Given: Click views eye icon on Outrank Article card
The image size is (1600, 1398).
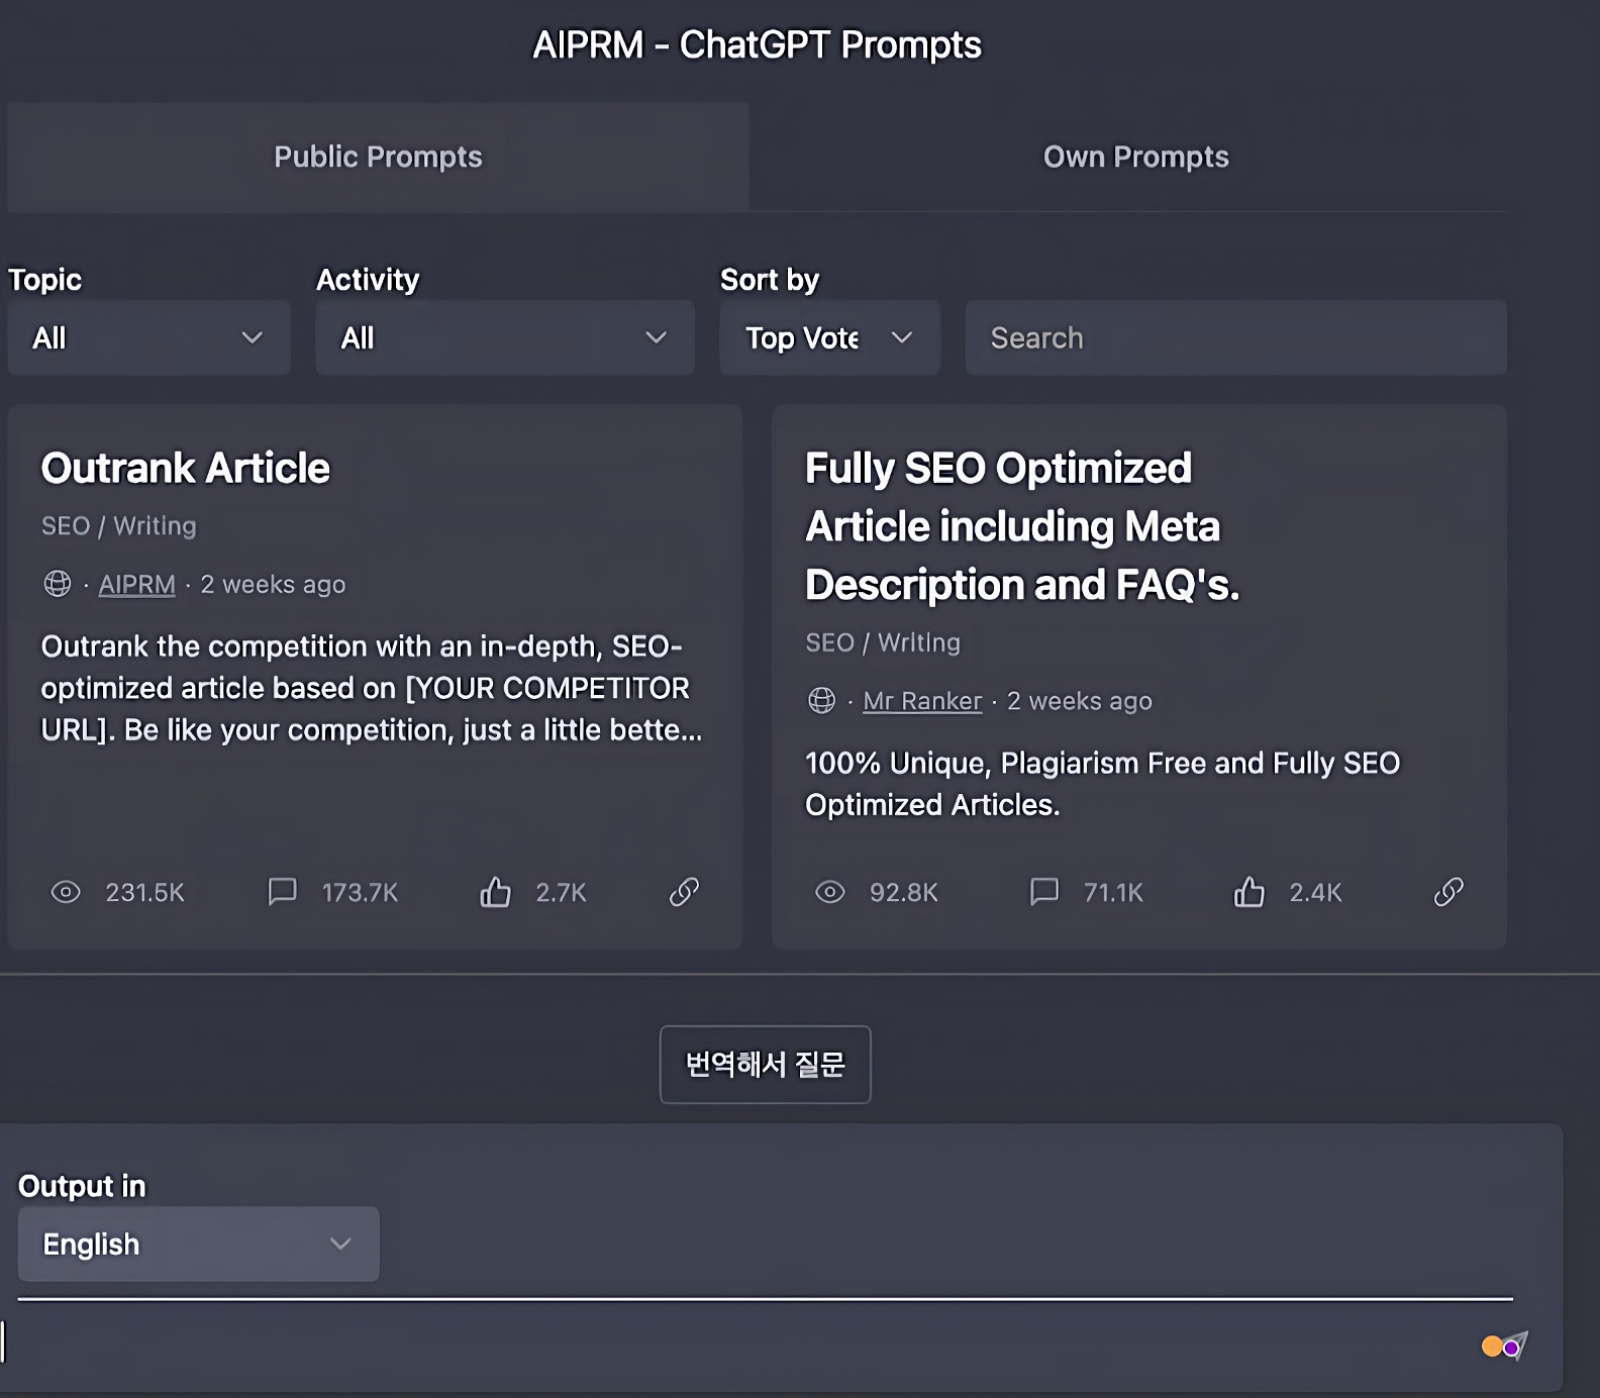Looking at the screenshot, I should 66,892.
